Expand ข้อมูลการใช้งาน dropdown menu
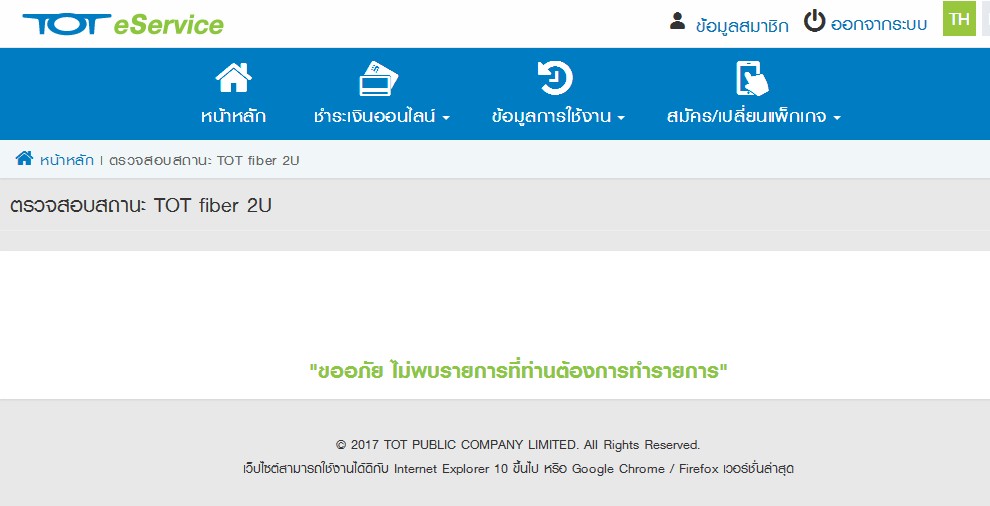Image resolution: width=990 pixels, height=506 pixels. (x=558, y=116)
